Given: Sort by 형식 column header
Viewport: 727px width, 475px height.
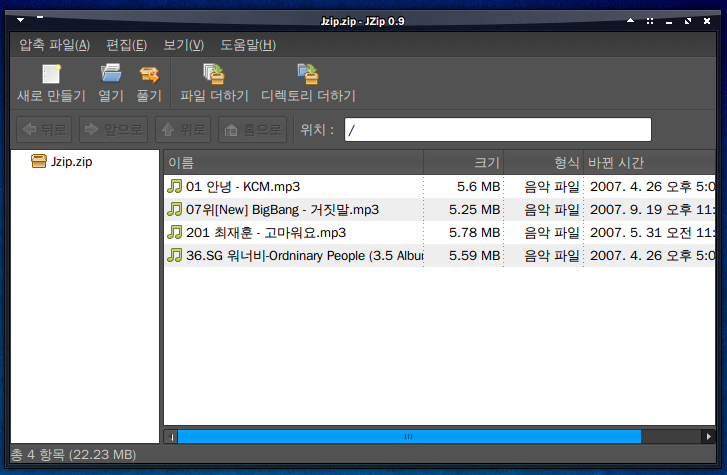Looking at the screenshot, I should click(543, 162).
